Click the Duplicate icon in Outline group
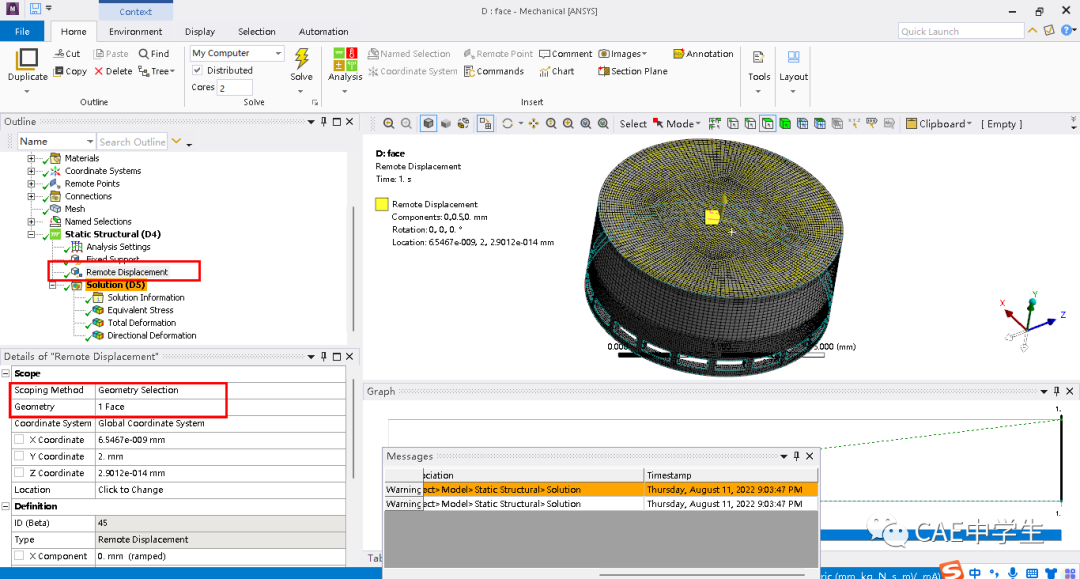 click(x=28, y=59)
